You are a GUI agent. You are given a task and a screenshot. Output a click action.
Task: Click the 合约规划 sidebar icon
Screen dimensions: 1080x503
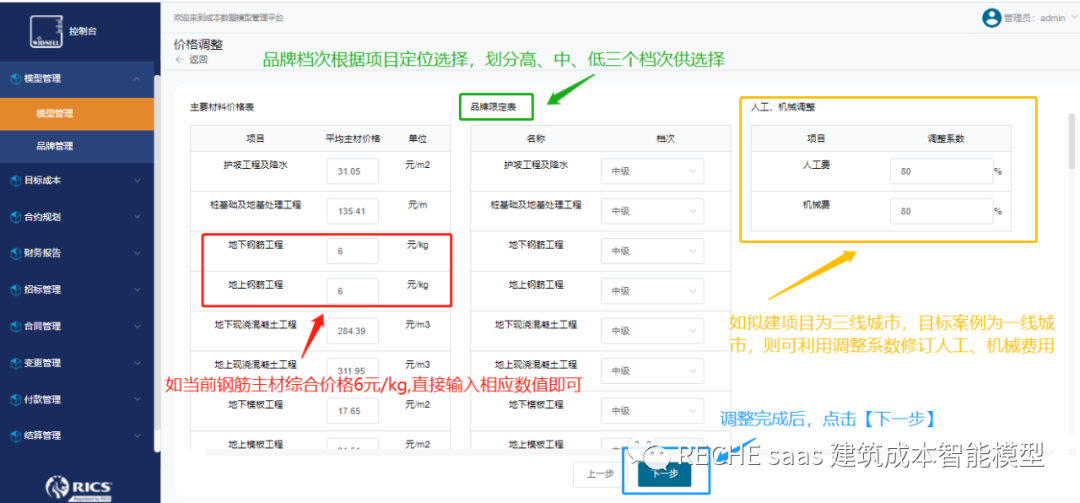(x=14, y=217)
